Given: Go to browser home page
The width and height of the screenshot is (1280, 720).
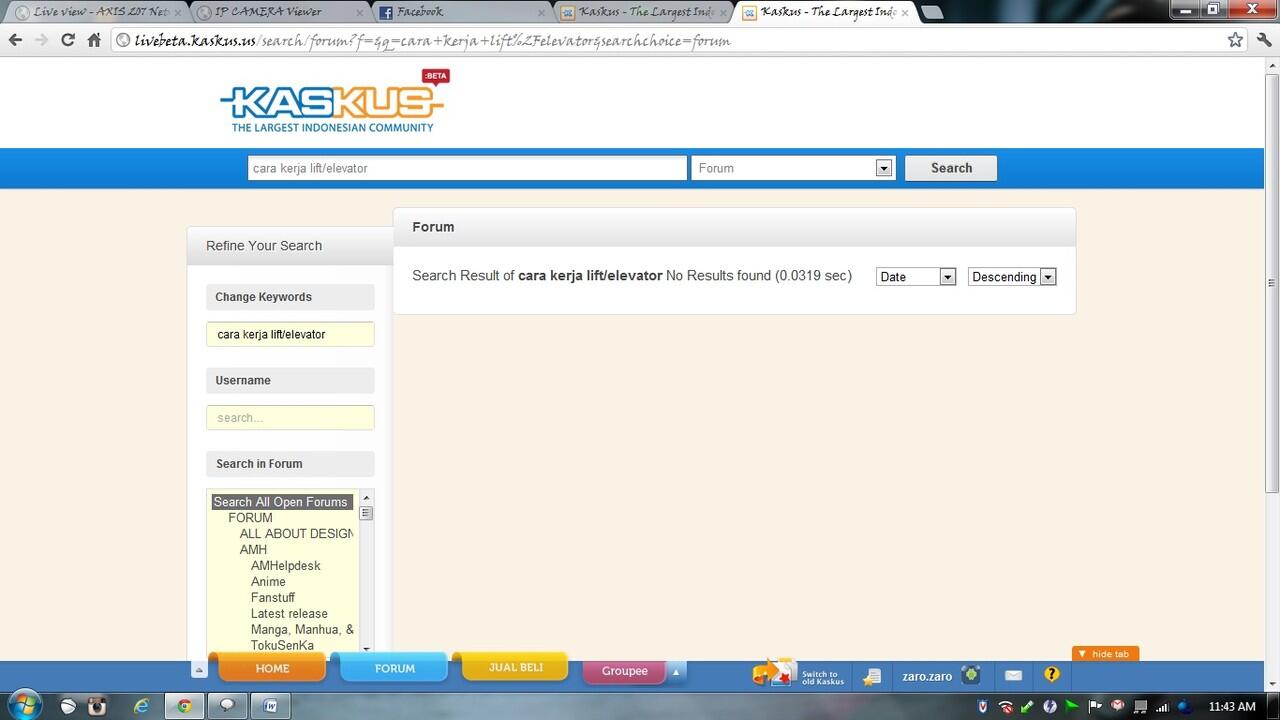Looking at the screenshot, I should (94, 40).
